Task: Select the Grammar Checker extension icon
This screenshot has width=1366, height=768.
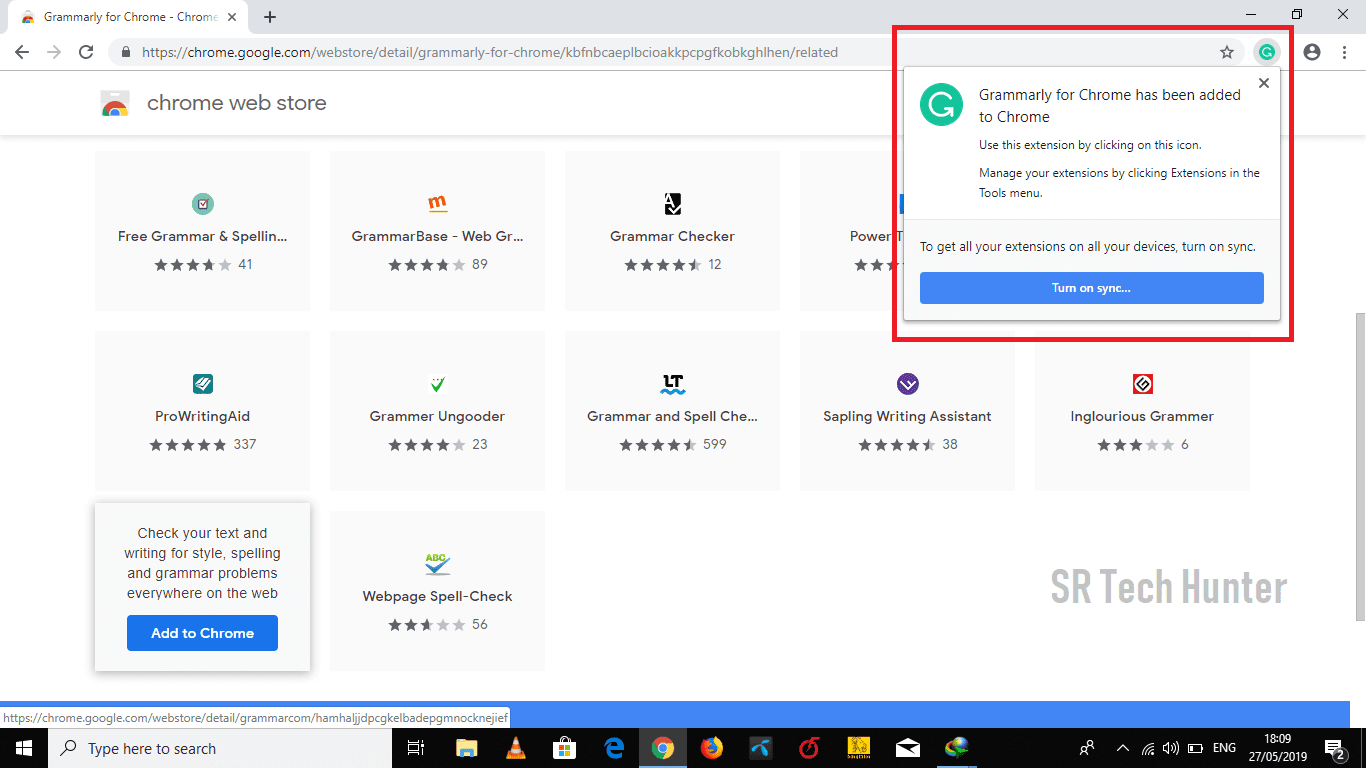Action: pos(672,203)
